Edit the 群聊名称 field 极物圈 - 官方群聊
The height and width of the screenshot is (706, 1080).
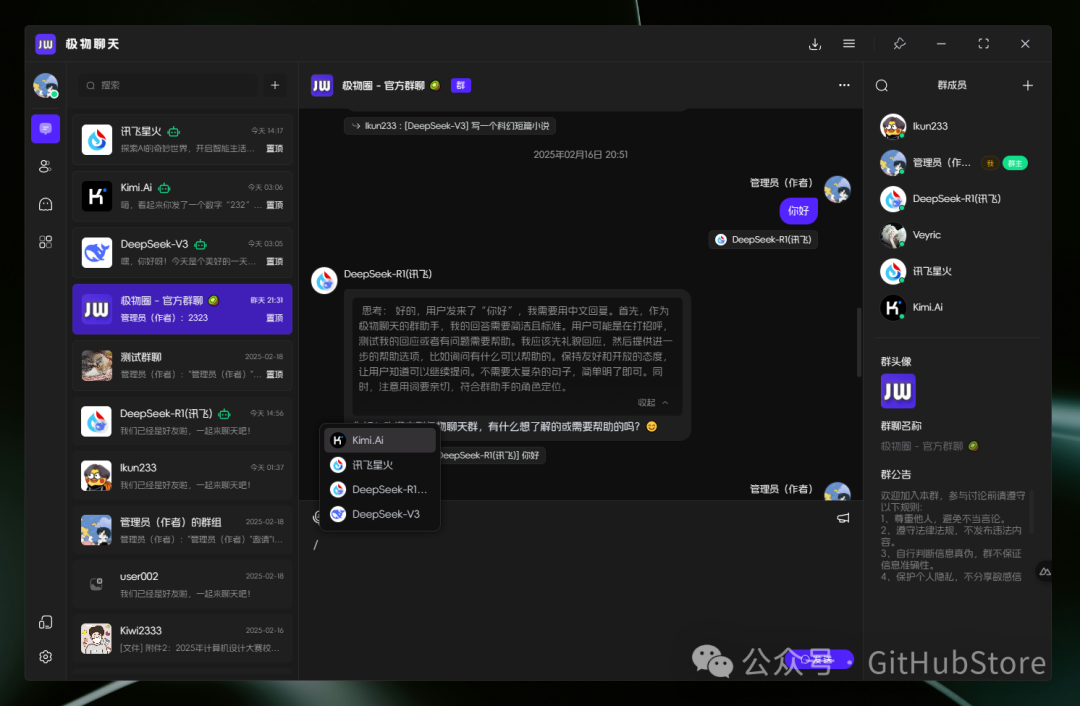point(929,446)
